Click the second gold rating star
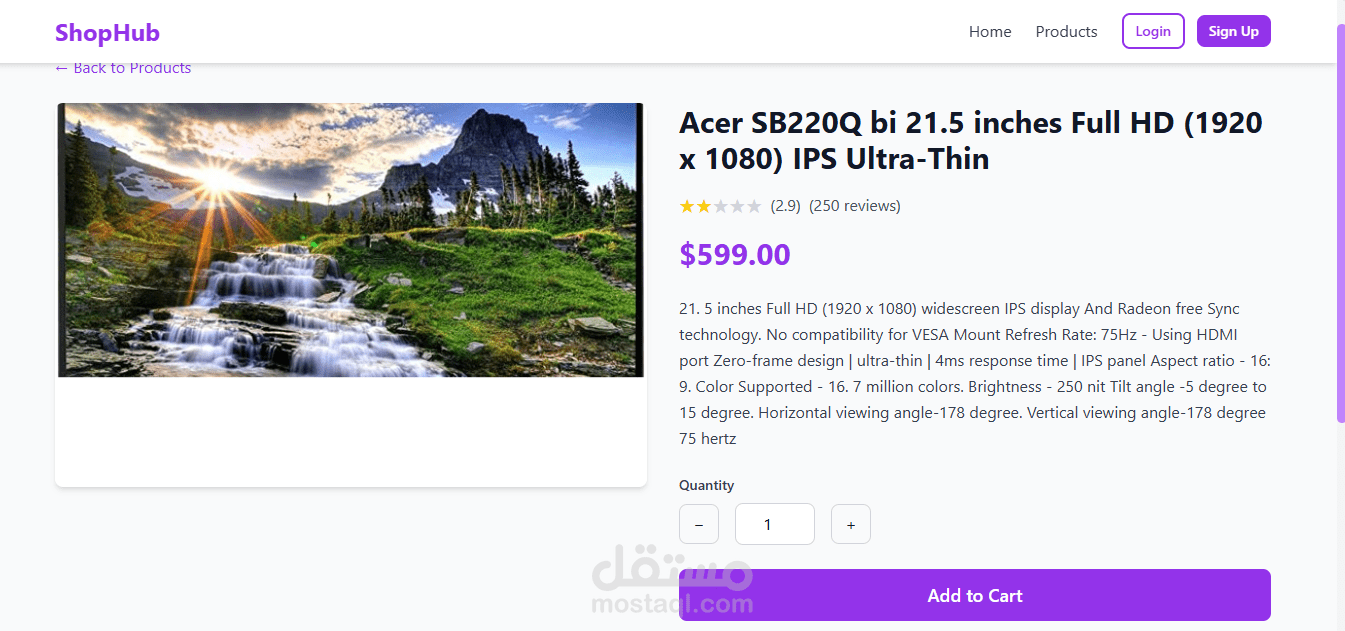Screen dimensions: 1345x631 pos(704,207)
